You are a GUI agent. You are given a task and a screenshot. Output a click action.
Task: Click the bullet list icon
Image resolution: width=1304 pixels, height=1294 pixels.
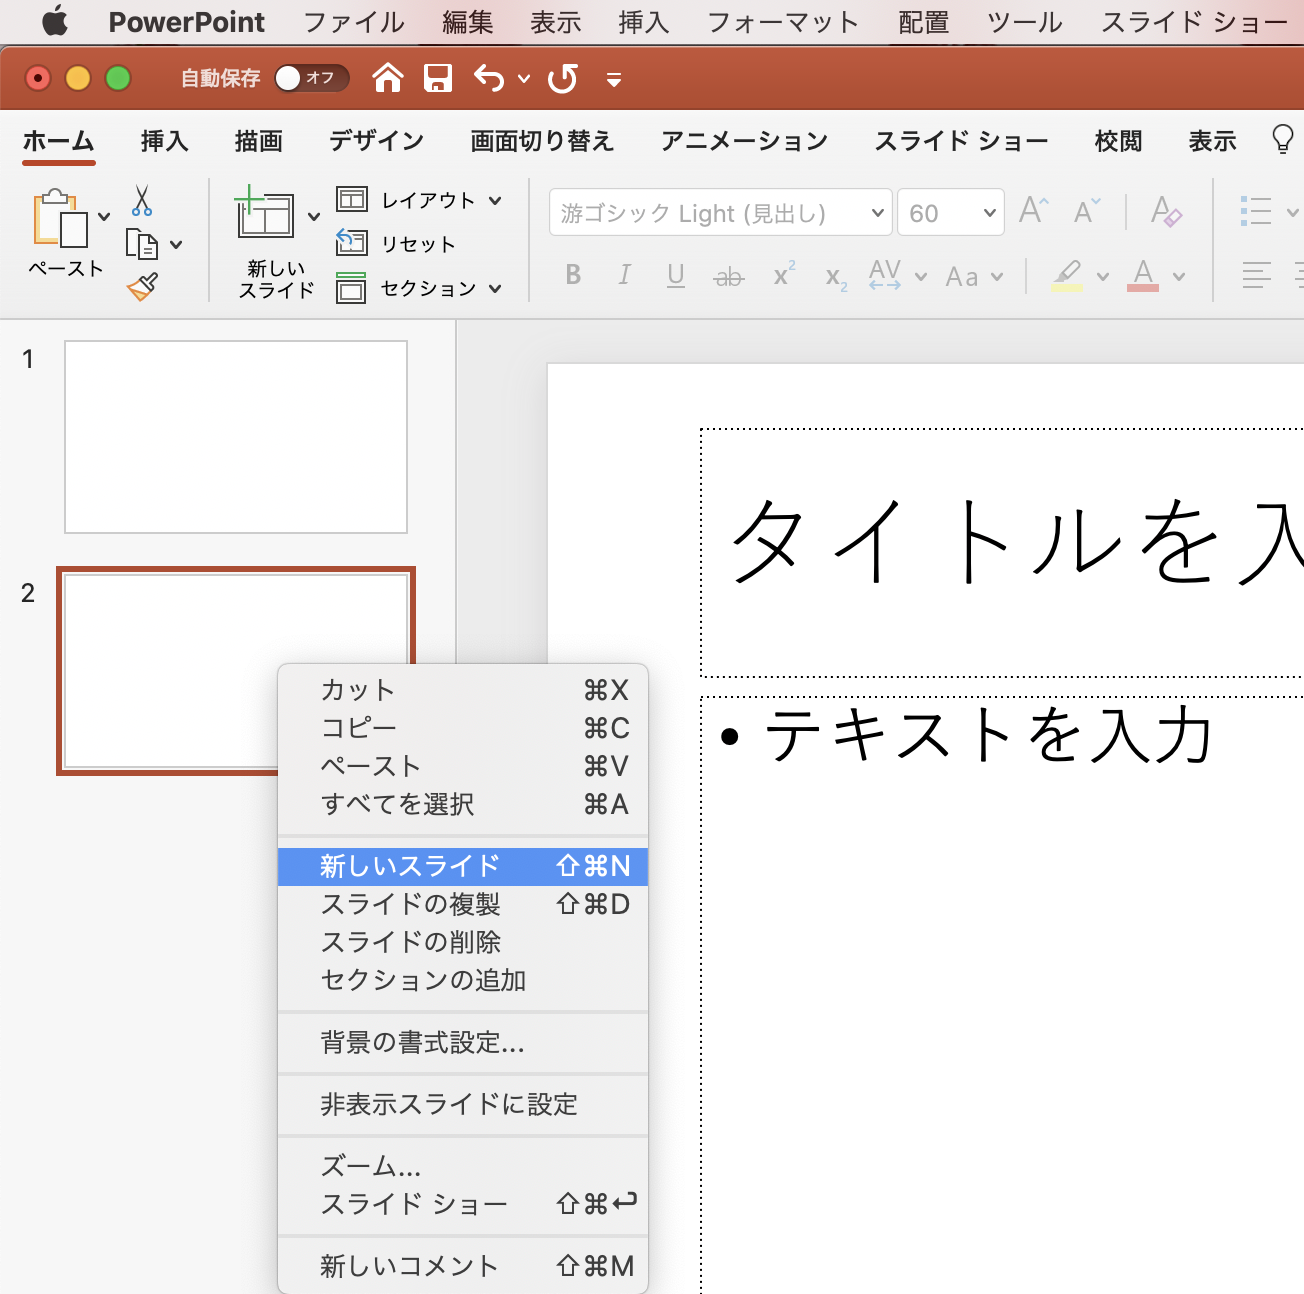pos(1256,211)
